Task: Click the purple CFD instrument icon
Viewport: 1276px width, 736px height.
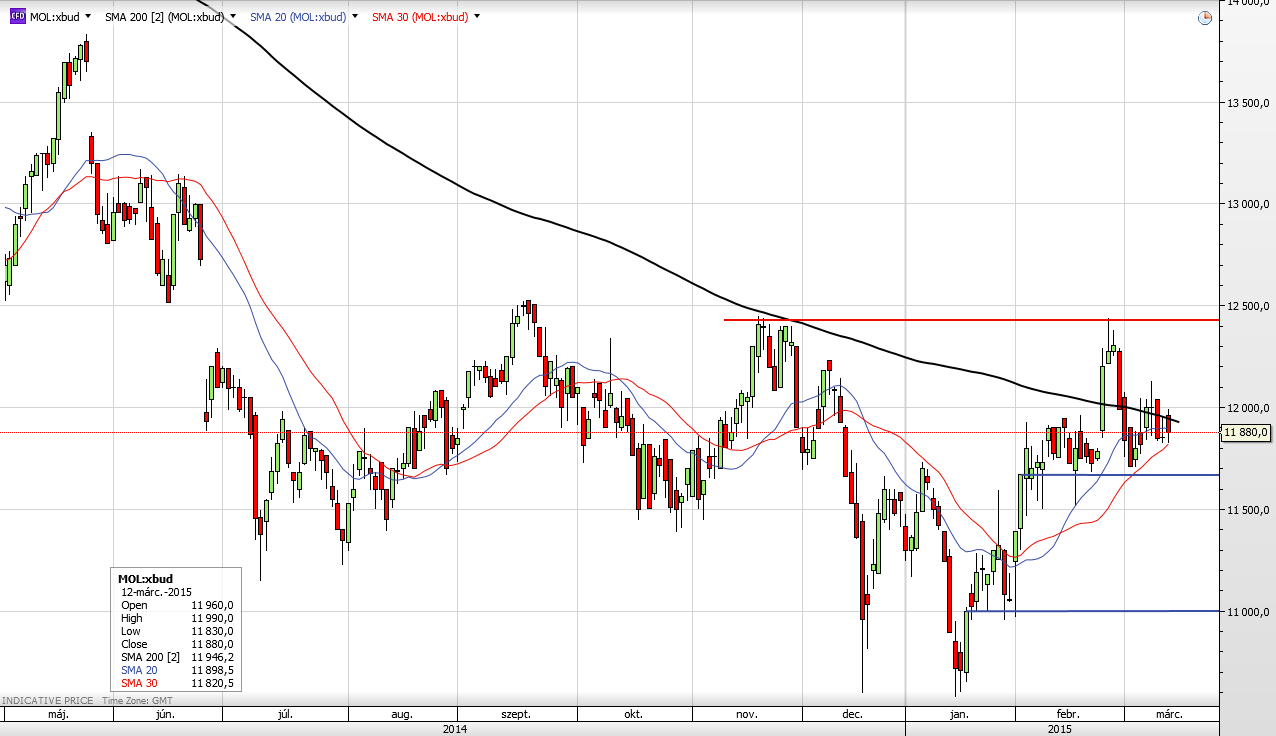Action: point(17,17)
